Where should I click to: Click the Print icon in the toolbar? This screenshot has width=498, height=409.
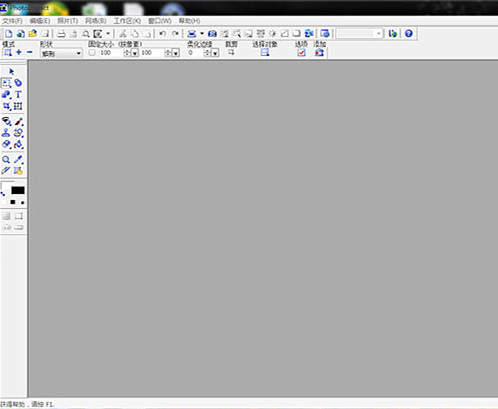click(x=61, y=34)
